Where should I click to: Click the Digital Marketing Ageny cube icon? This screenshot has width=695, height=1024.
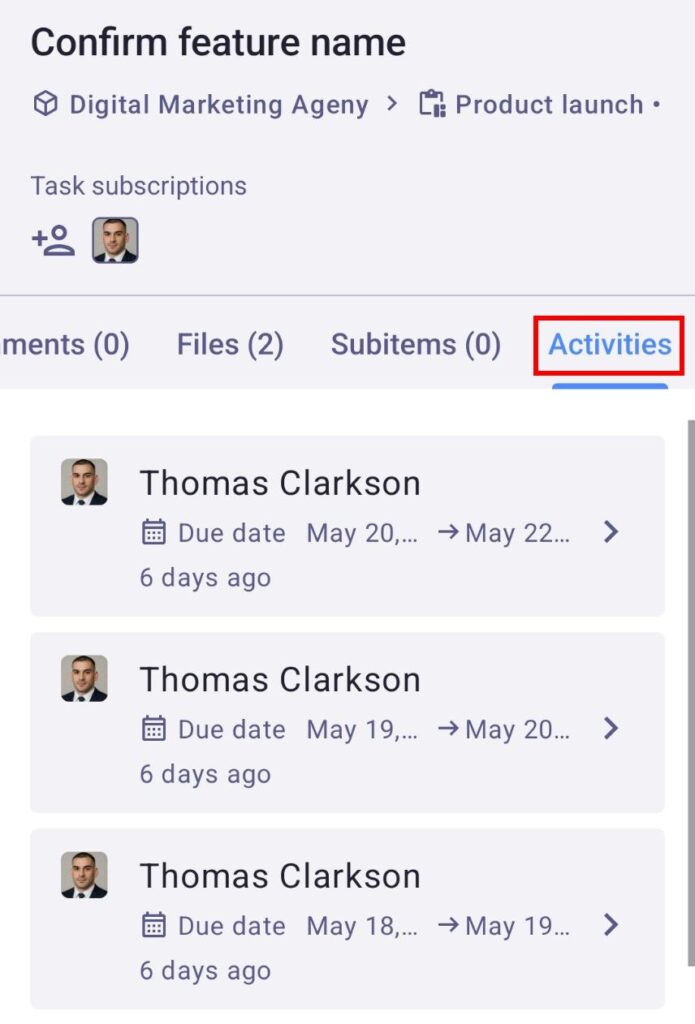pyautogui.click(x=45, y=104)
